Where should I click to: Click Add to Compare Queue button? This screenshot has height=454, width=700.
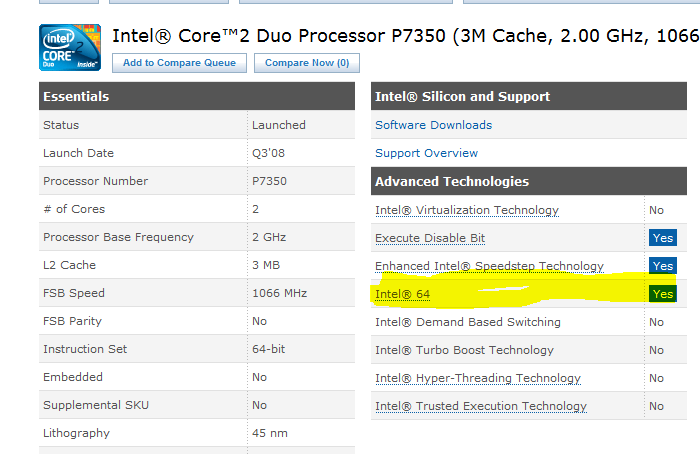[x=180, y=63]
